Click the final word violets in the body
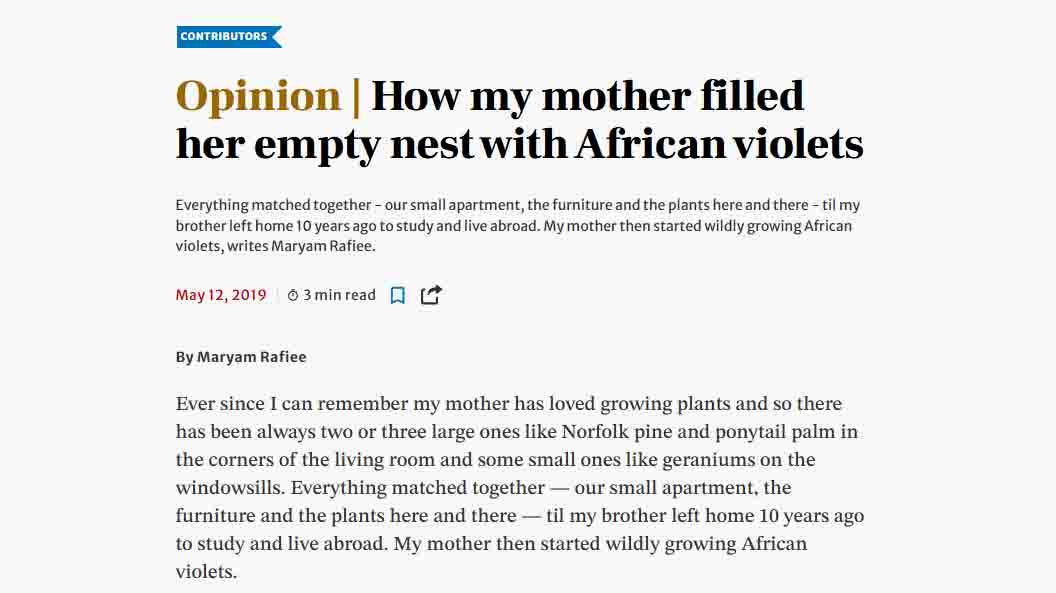The width and height of the screenshot is (1056, 593). tap(206, 572)
